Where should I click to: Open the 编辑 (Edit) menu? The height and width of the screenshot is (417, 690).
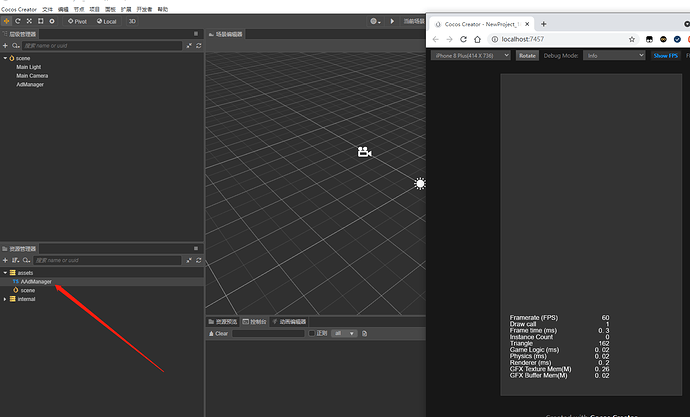[x=63, y=9]
